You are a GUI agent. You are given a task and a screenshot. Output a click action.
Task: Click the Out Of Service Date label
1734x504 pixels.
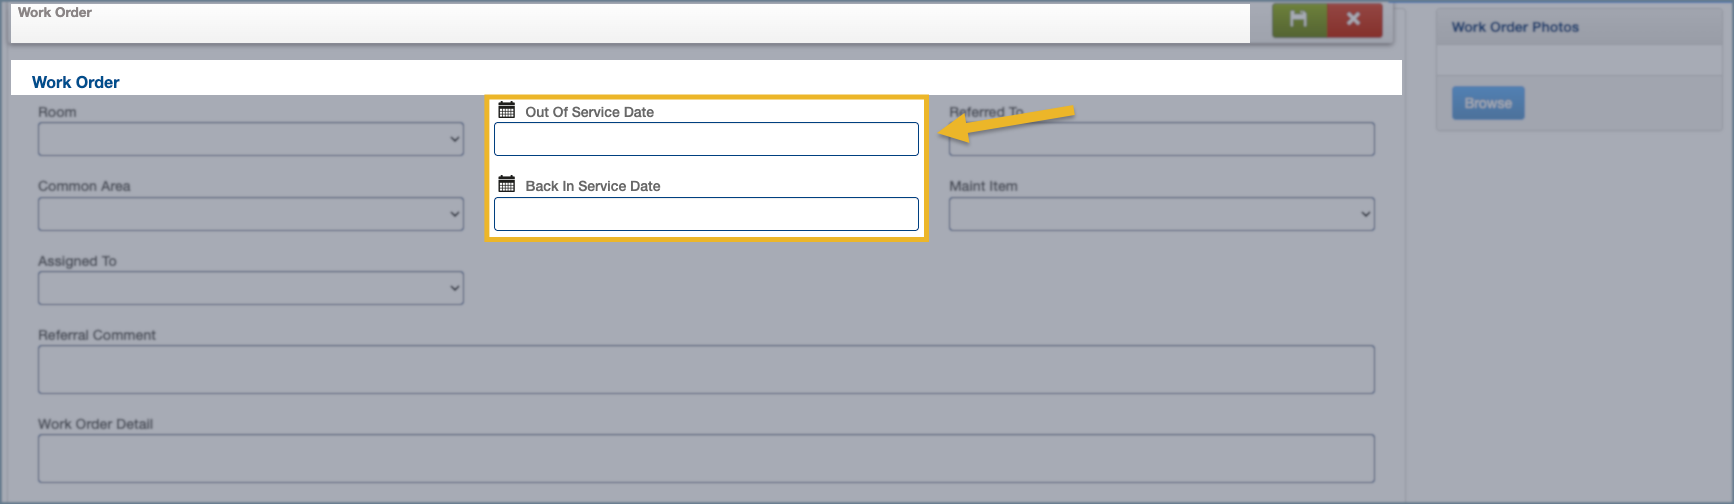tap(589, 112)
